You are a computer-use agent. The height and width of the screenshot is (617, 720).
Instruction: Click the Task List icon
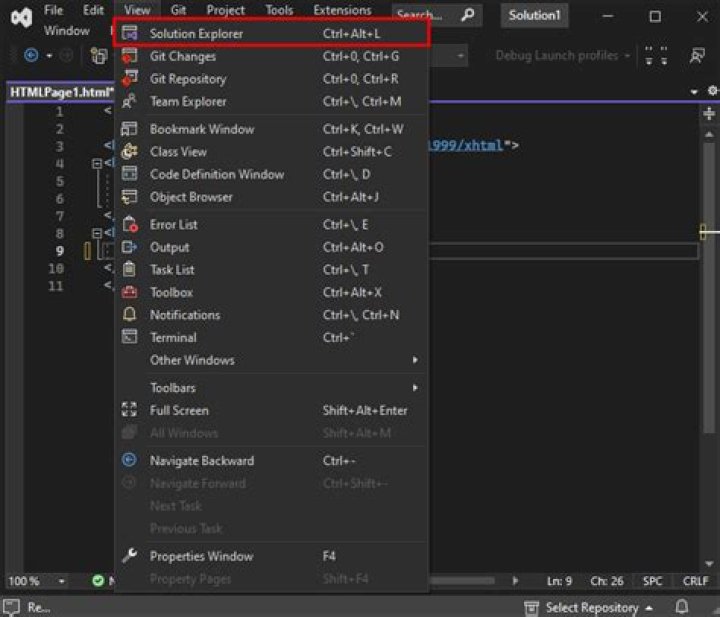click(x=129, y=269)
